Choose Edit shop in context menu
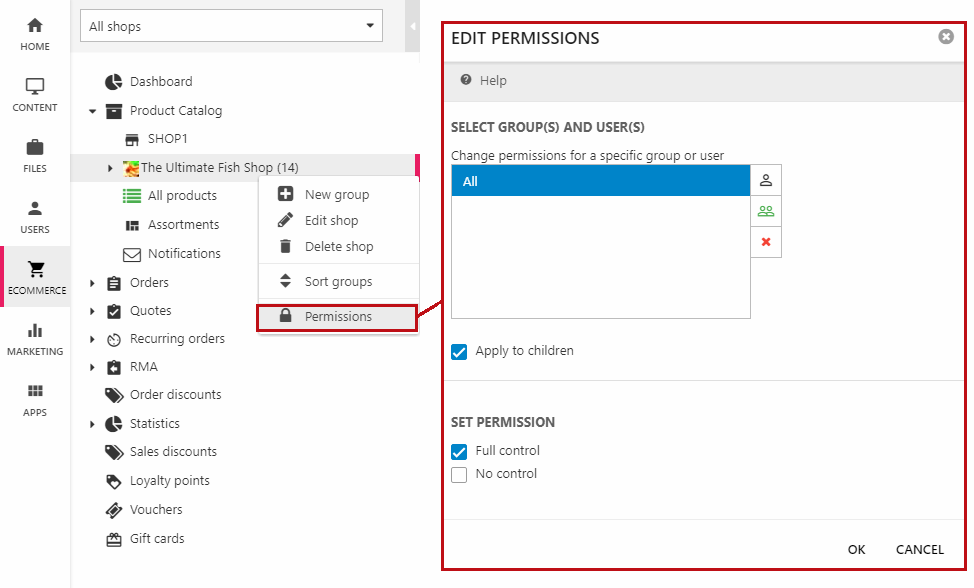 [331, 221]
